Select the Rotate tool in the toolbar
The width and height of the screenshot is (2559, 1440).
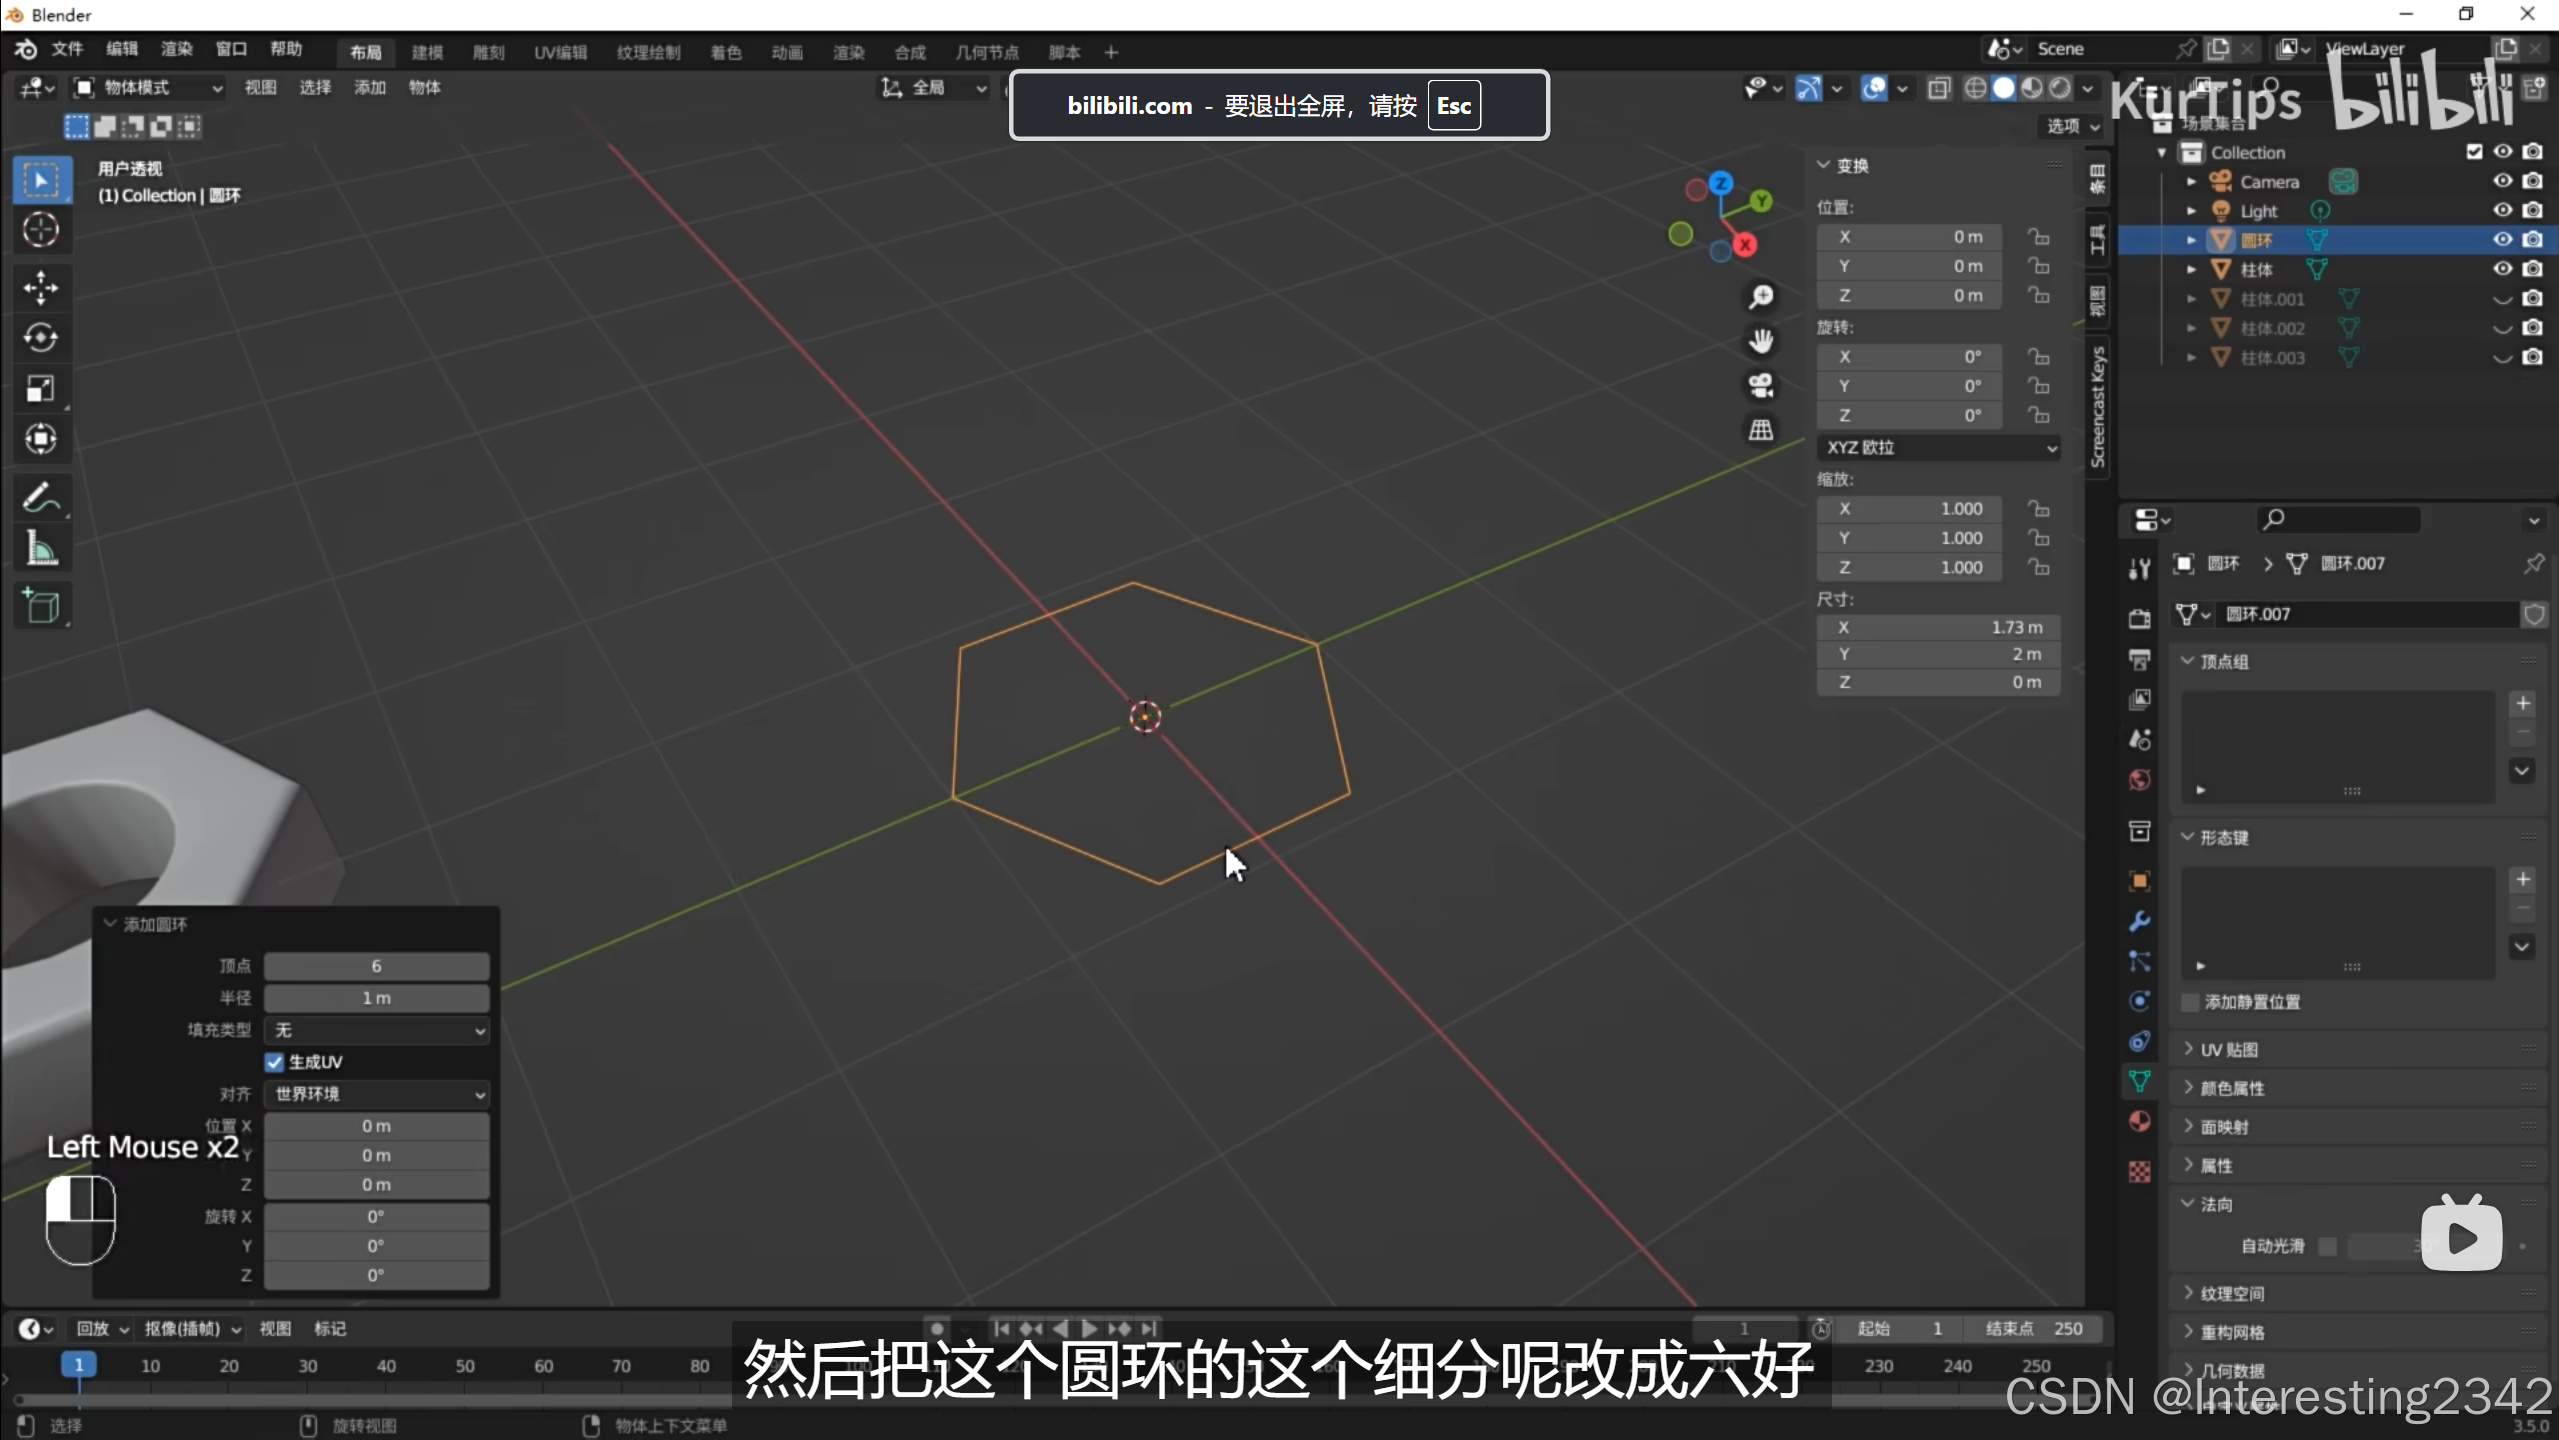coord(41,338)
